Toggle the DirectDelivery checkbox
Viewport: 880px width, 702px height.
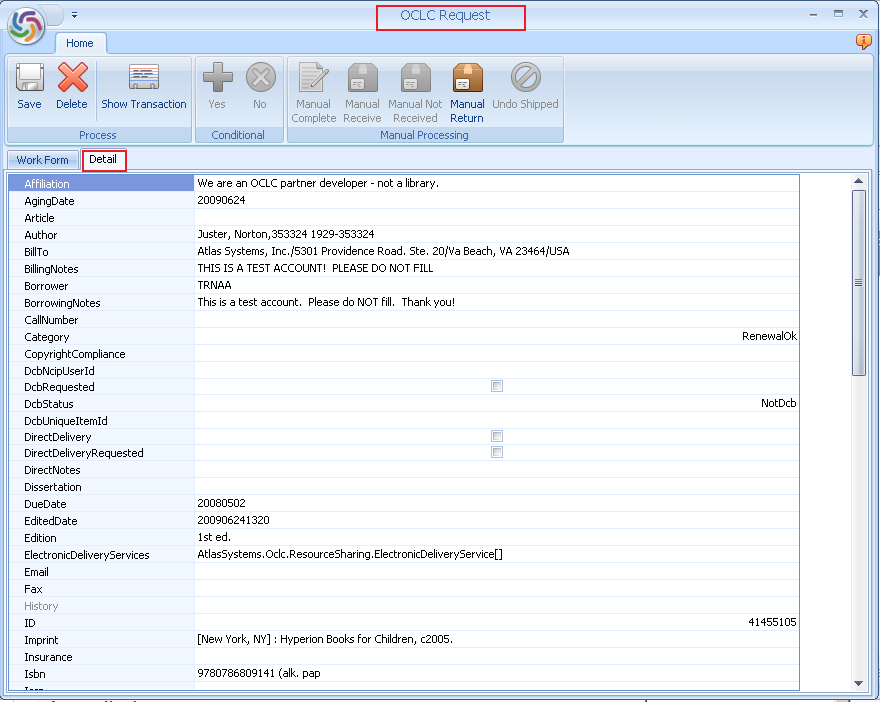coord(497,436)
